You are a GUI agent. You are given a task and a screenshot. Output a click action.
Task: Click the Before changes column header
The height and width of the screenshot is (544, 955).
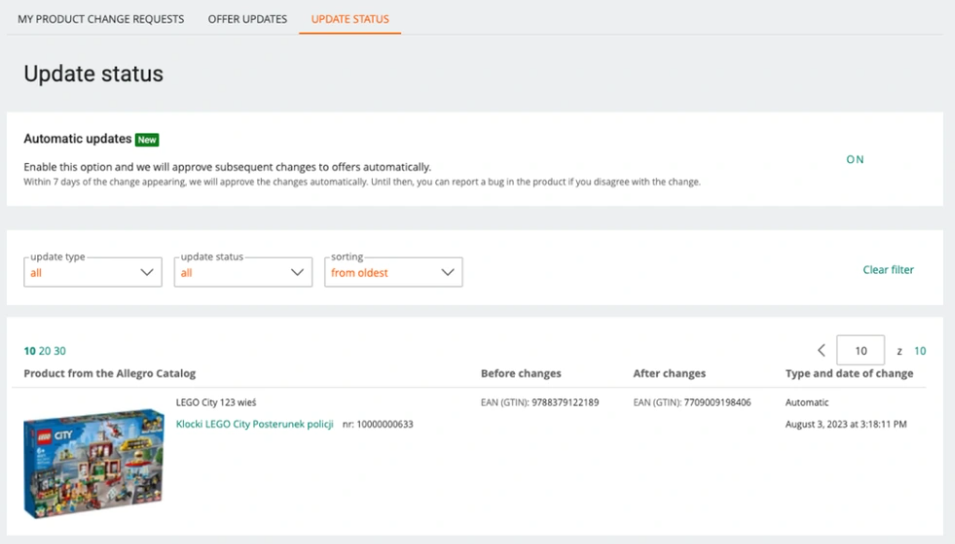[x=521, y=374]
